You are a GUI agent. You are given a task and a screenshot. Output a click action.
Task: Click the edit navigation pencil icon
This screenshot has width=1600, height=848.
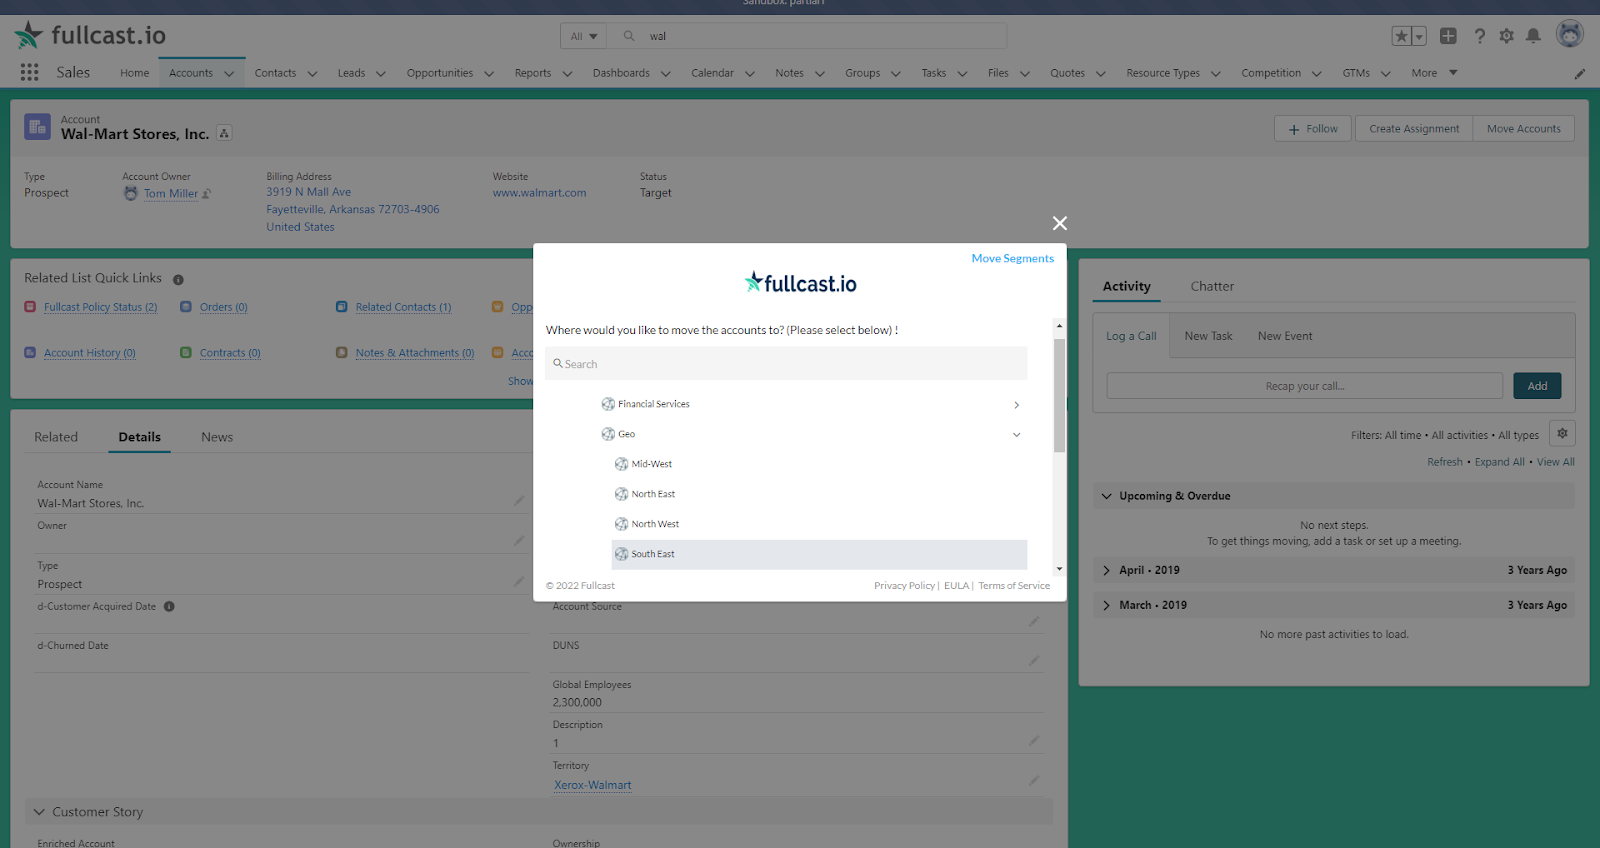1580,73
